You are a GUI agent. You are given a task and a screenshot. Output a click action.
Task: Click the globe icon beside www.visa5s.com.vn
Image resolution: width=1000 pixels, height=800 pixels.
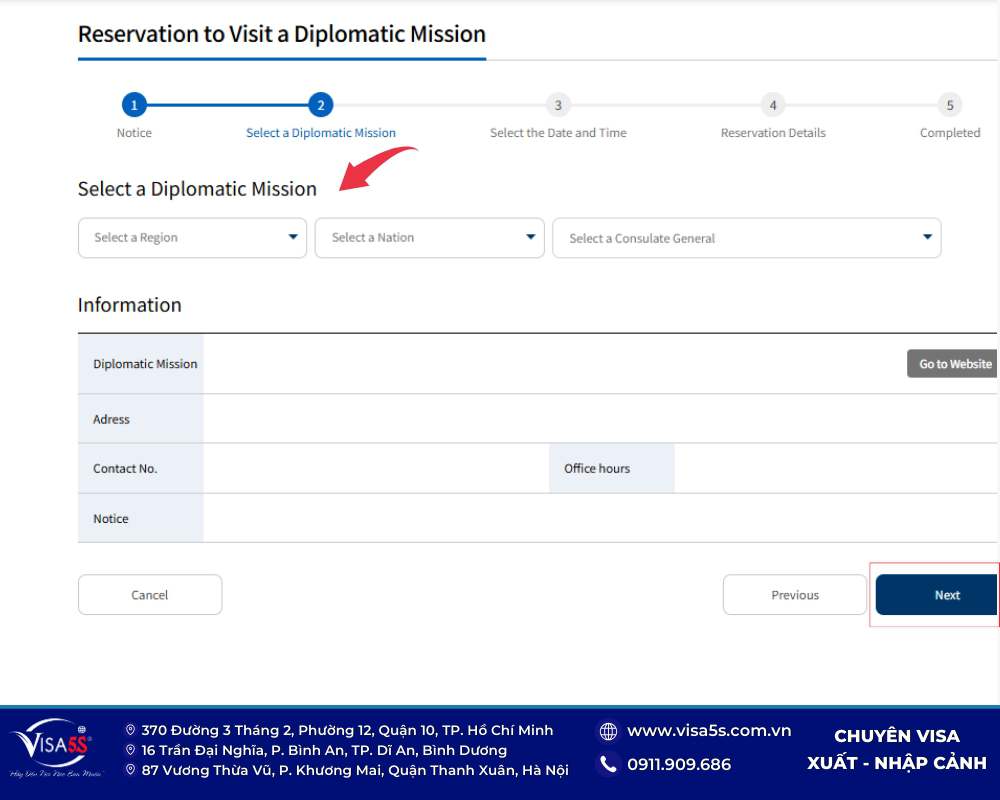[x=607, y=730]
